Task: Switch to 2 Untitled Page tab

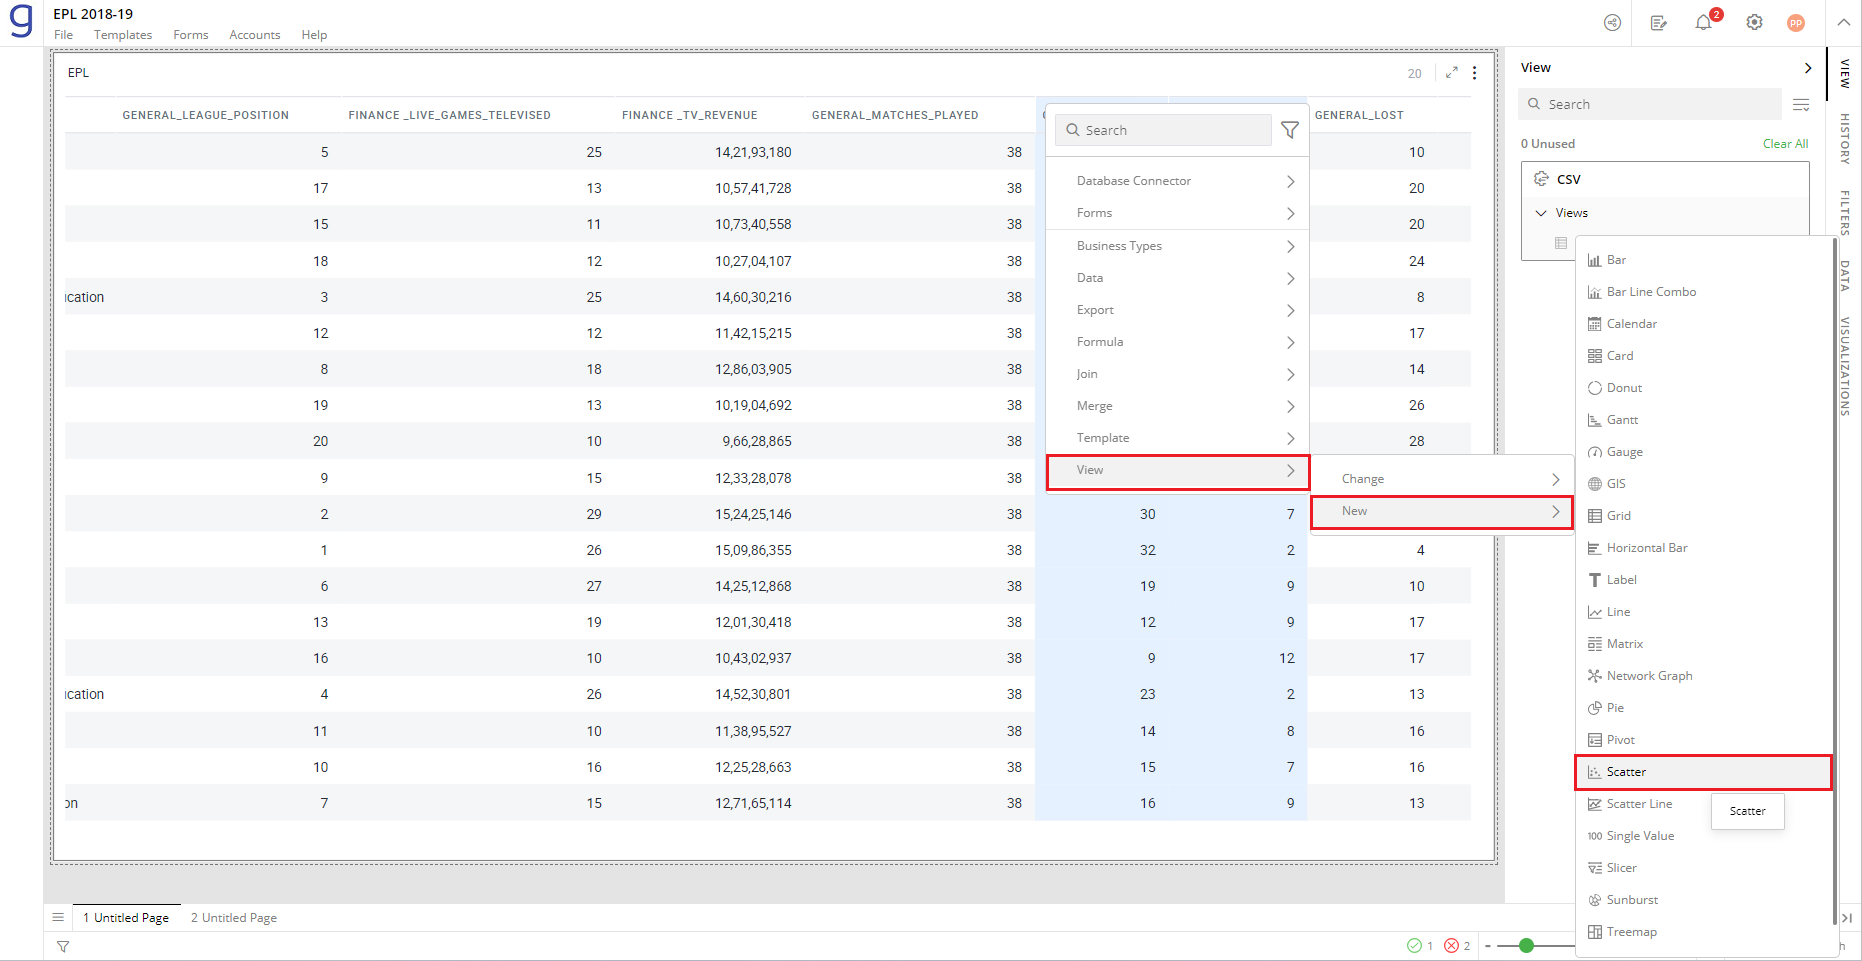Action: tap(234, 918)
